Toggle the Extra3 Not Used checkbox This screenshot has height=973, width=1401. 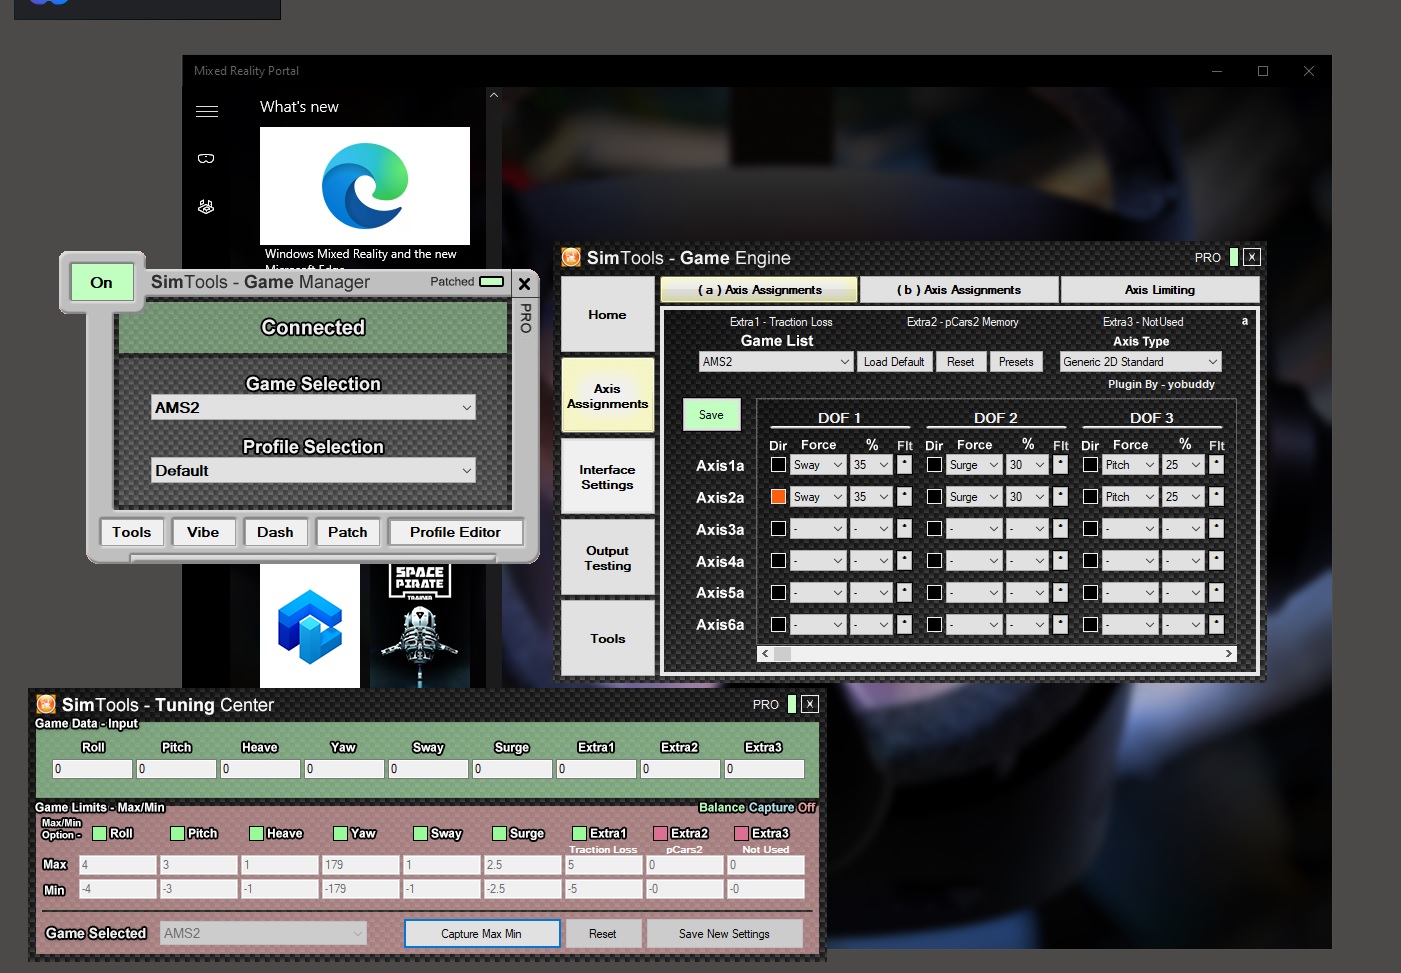pyautogui.click(x=741, y=833)
